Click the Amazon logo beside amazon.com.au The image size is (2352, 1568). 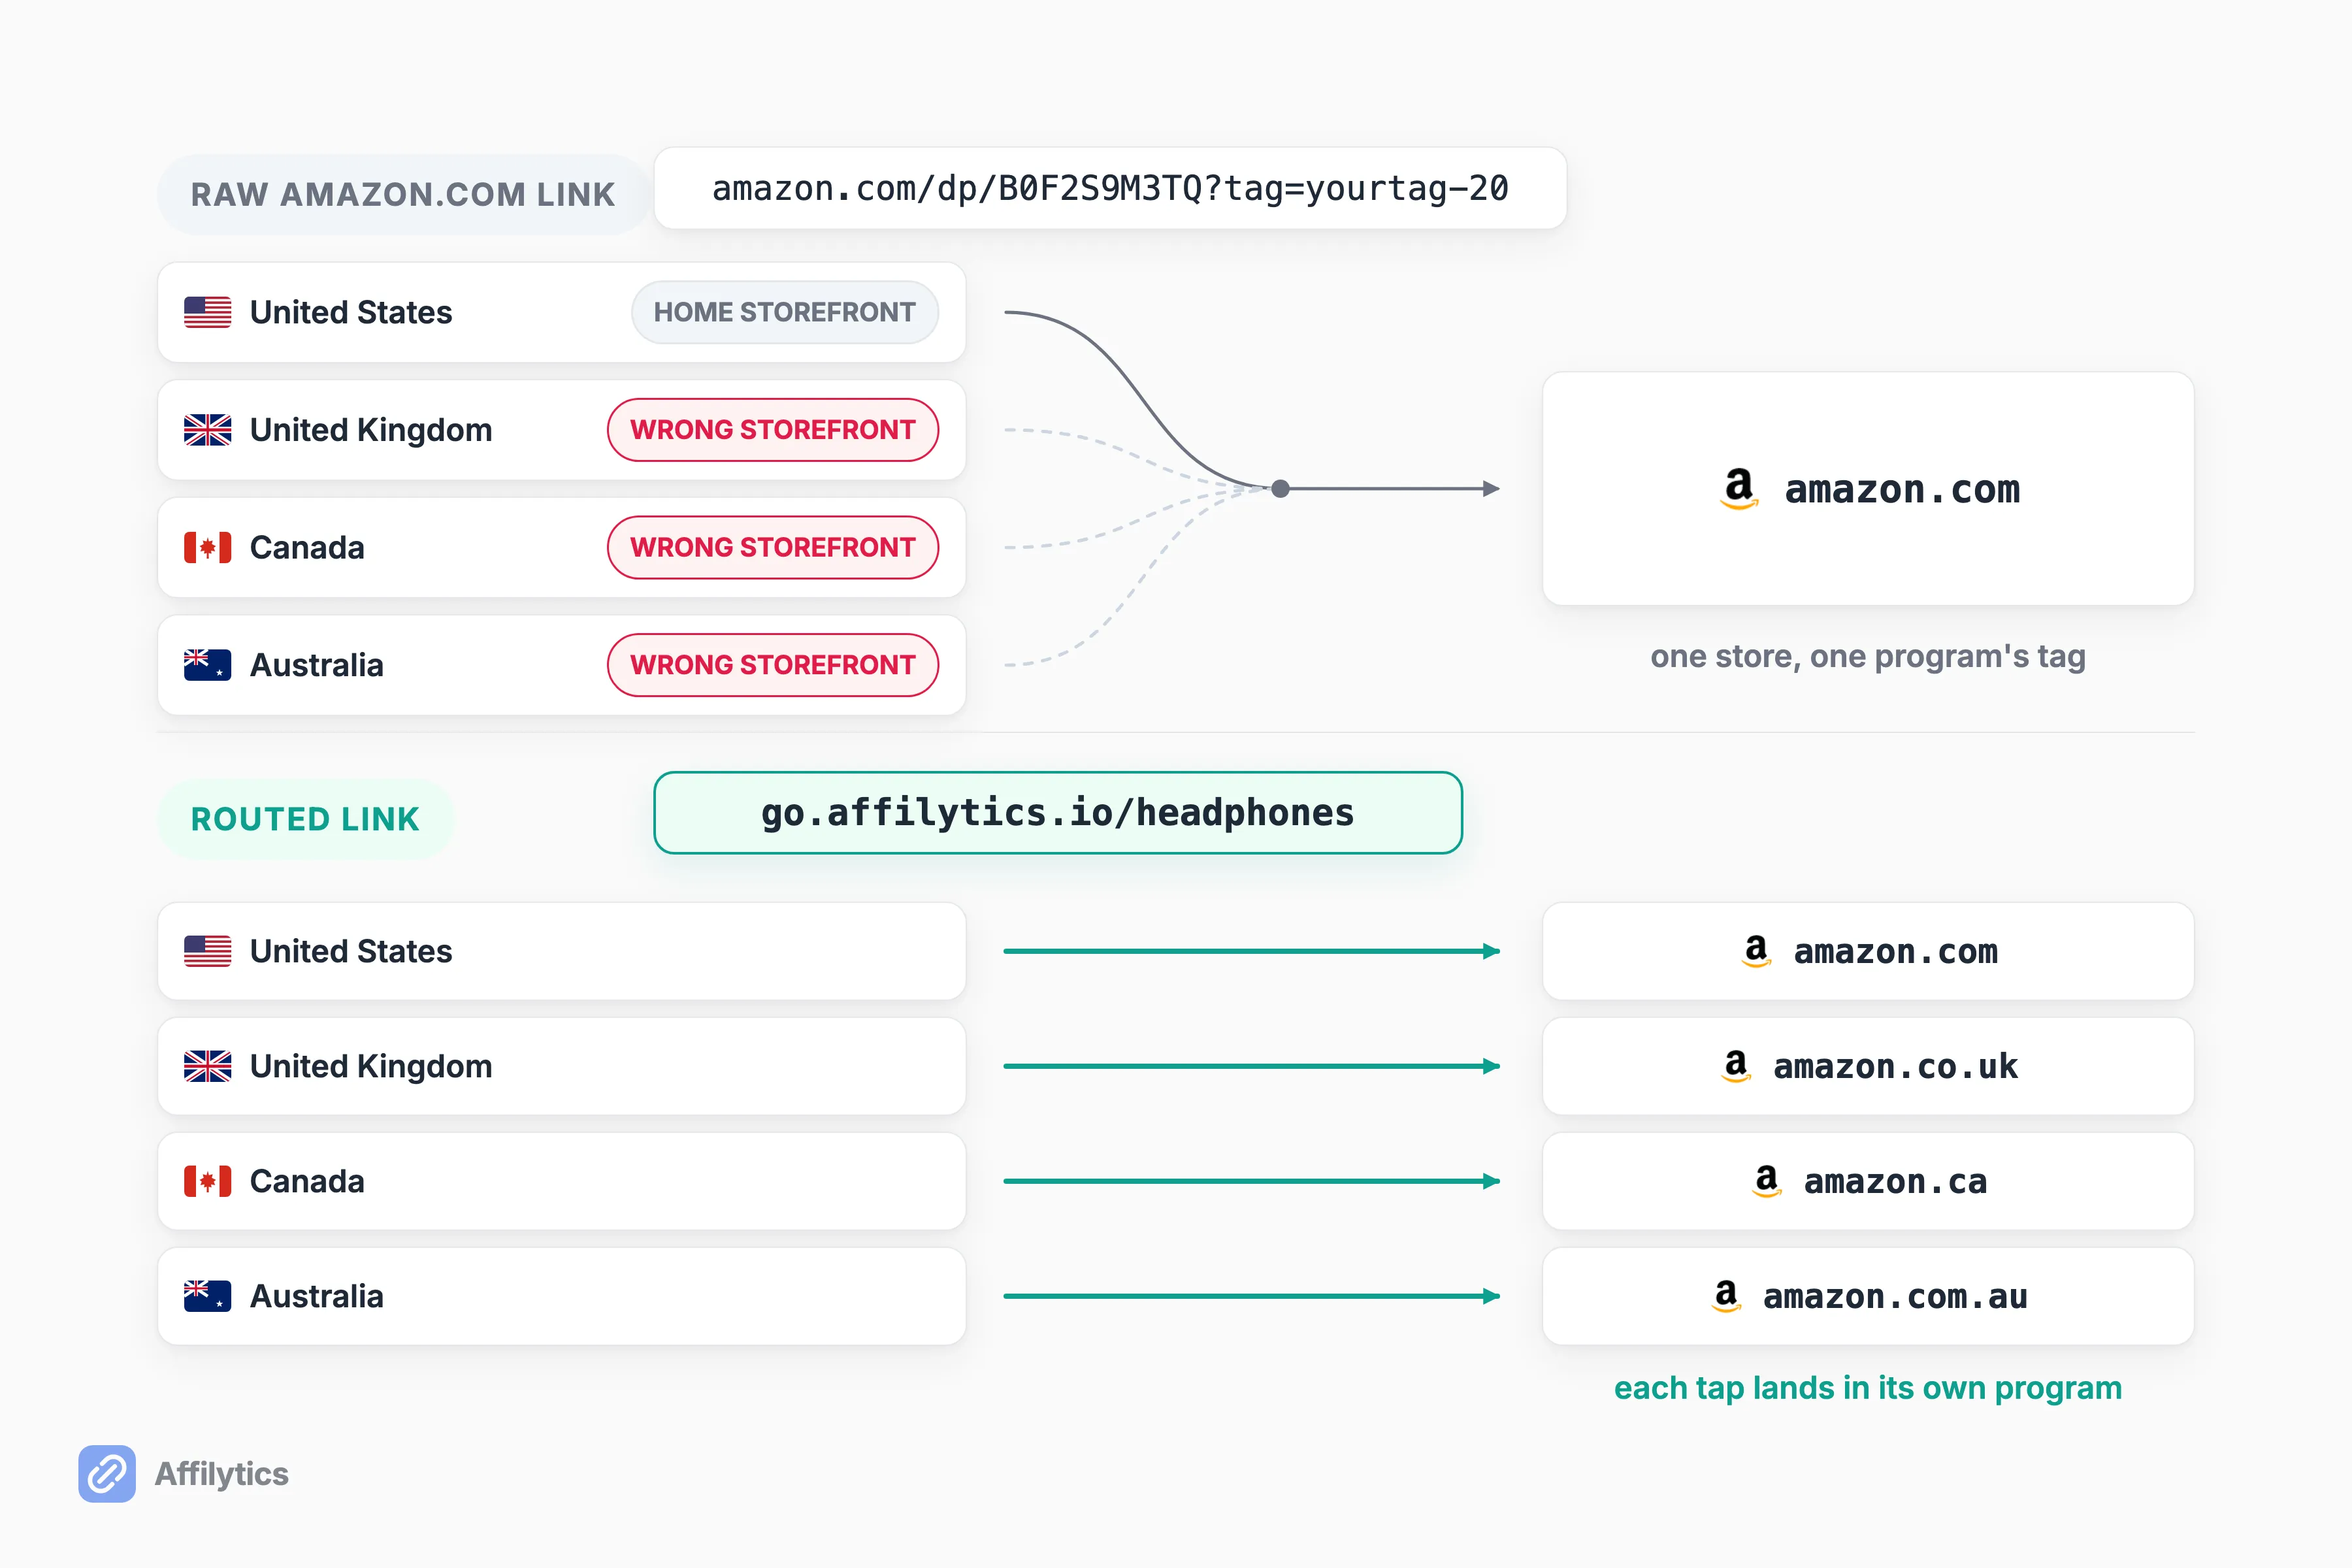click(x=1726, y=1296)
